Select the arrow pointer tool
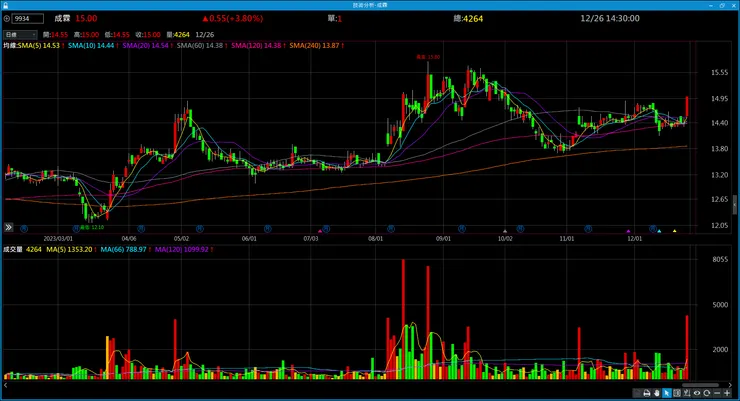 click(667, 393)
